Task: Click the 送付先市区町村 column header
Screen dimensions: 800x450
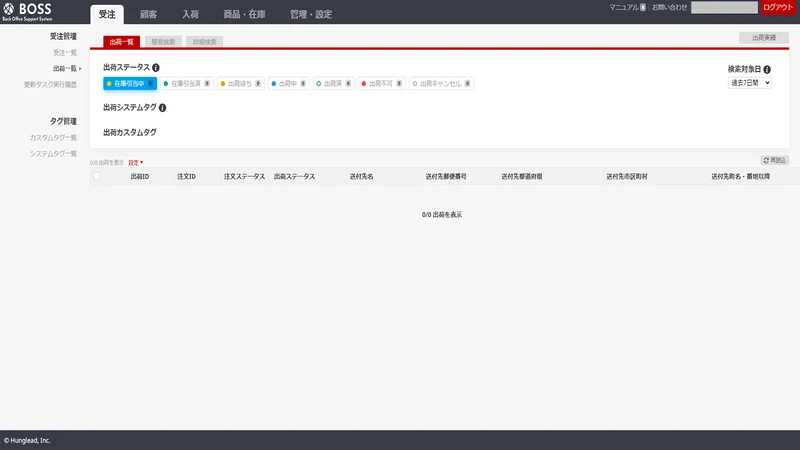Action: (x=627, y=177)
